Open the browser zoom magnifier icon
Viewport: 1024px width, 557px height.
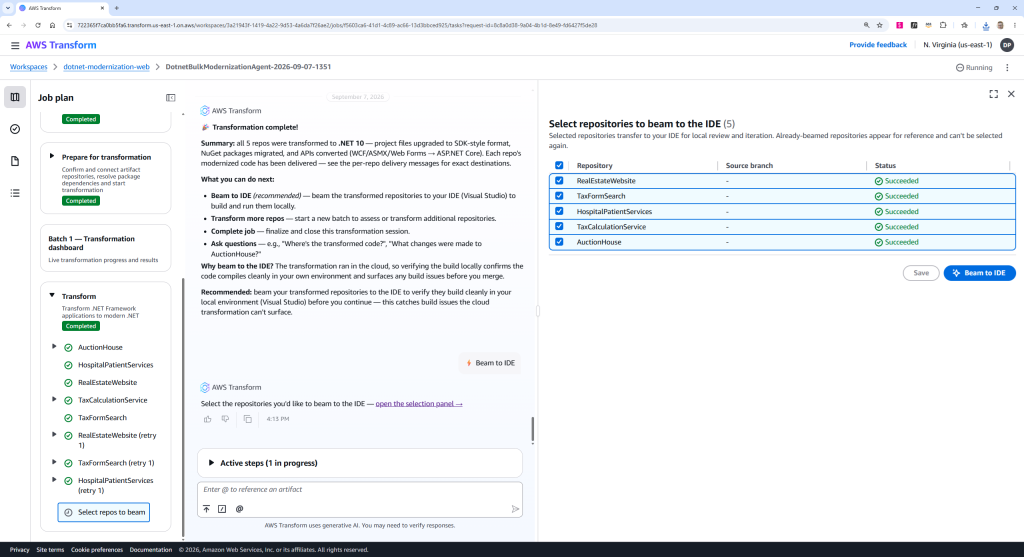coord(867,25)
